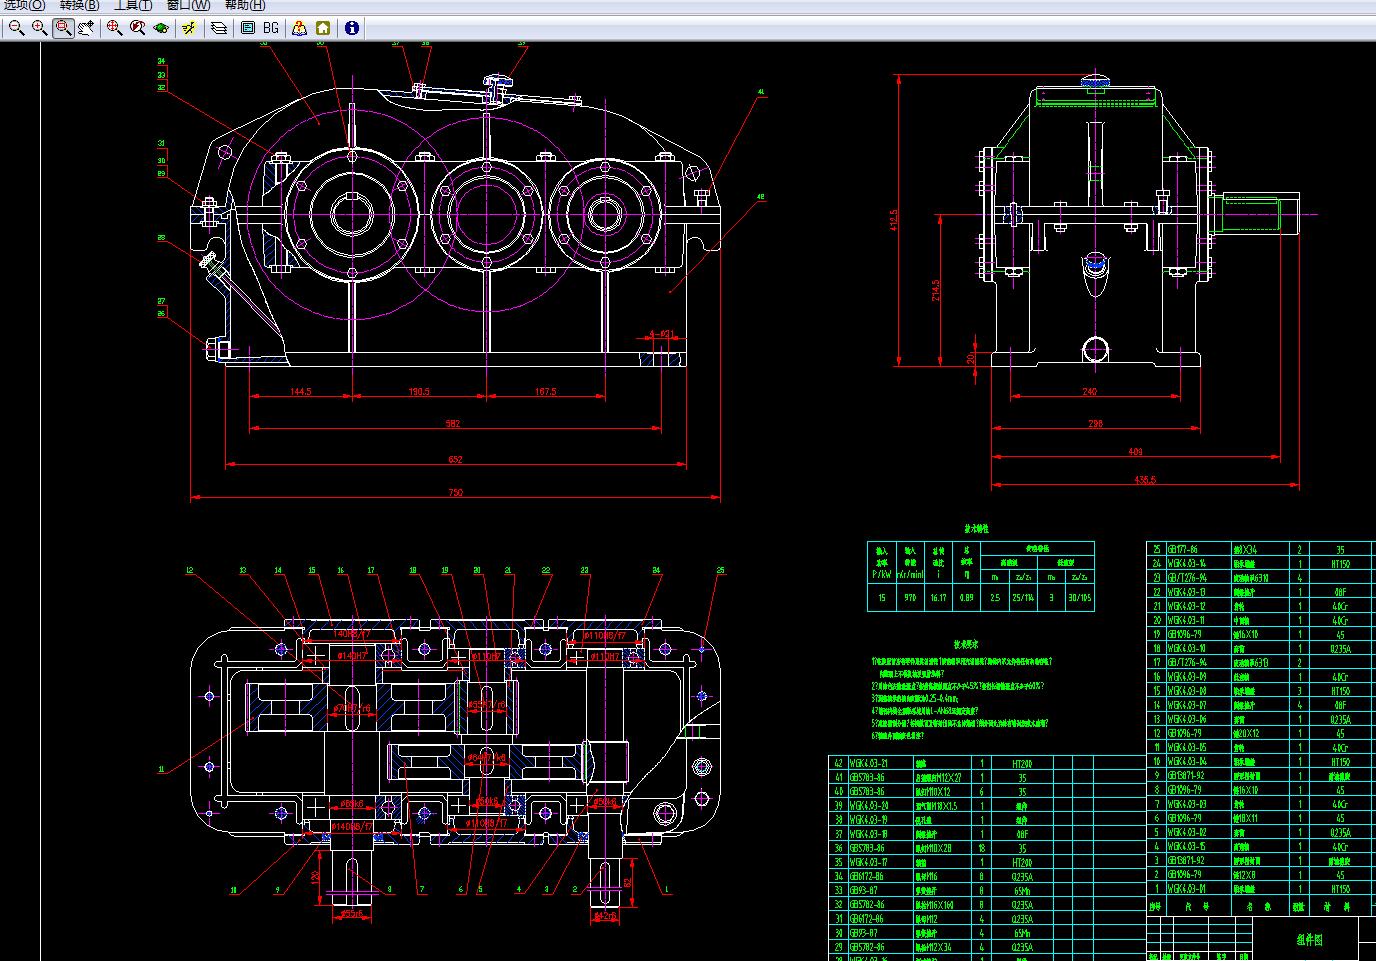Toggle the BG background color button

click(x=271, y=28)
